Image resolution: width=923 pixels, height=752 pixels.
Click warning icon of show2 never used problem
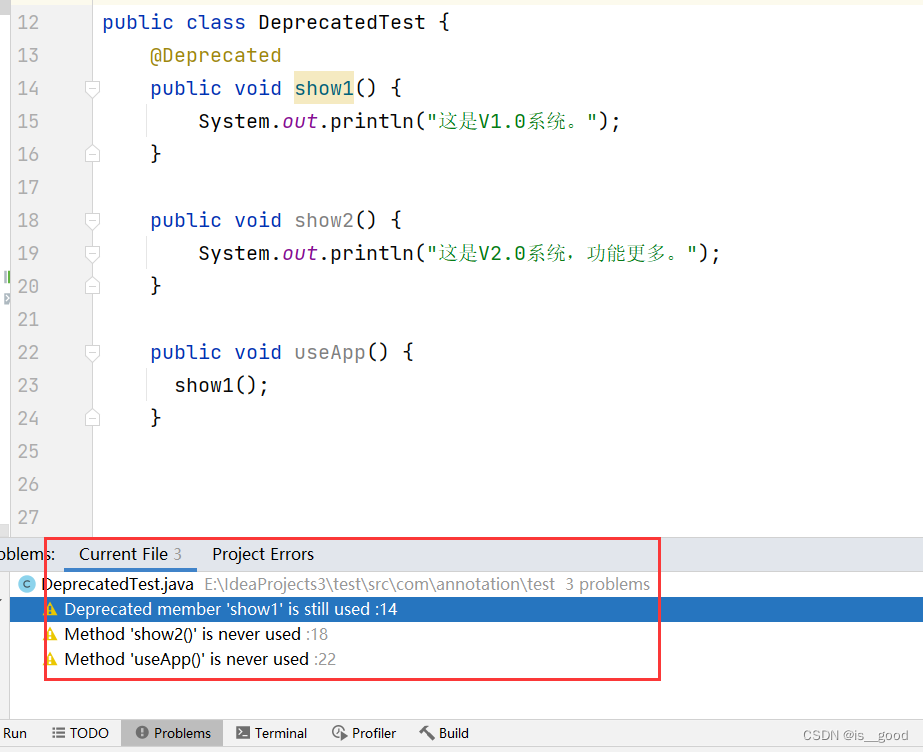[x=51, y=634]
